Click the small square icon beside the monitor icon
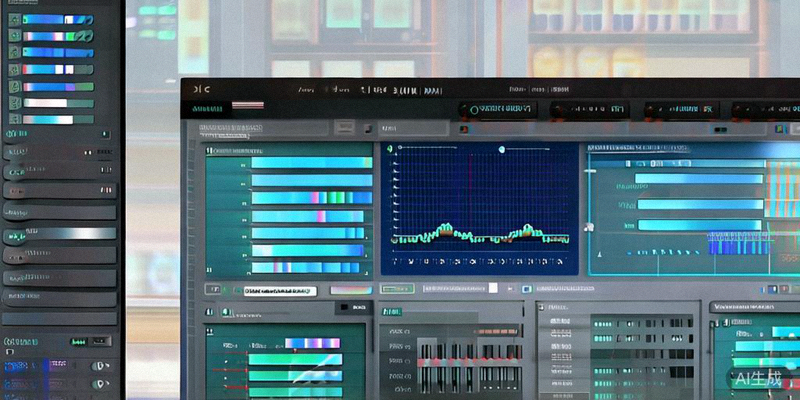Viewport: 800px width, 400px height. [x=367, y=128]
